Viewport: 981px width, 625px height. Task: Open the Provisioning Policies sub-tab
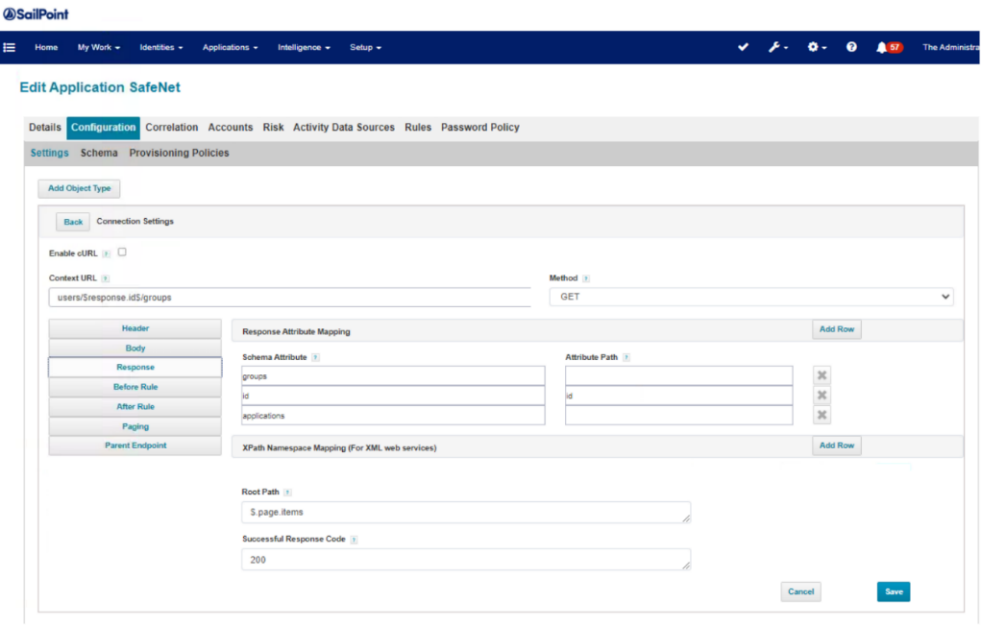[x=179, y=153]
